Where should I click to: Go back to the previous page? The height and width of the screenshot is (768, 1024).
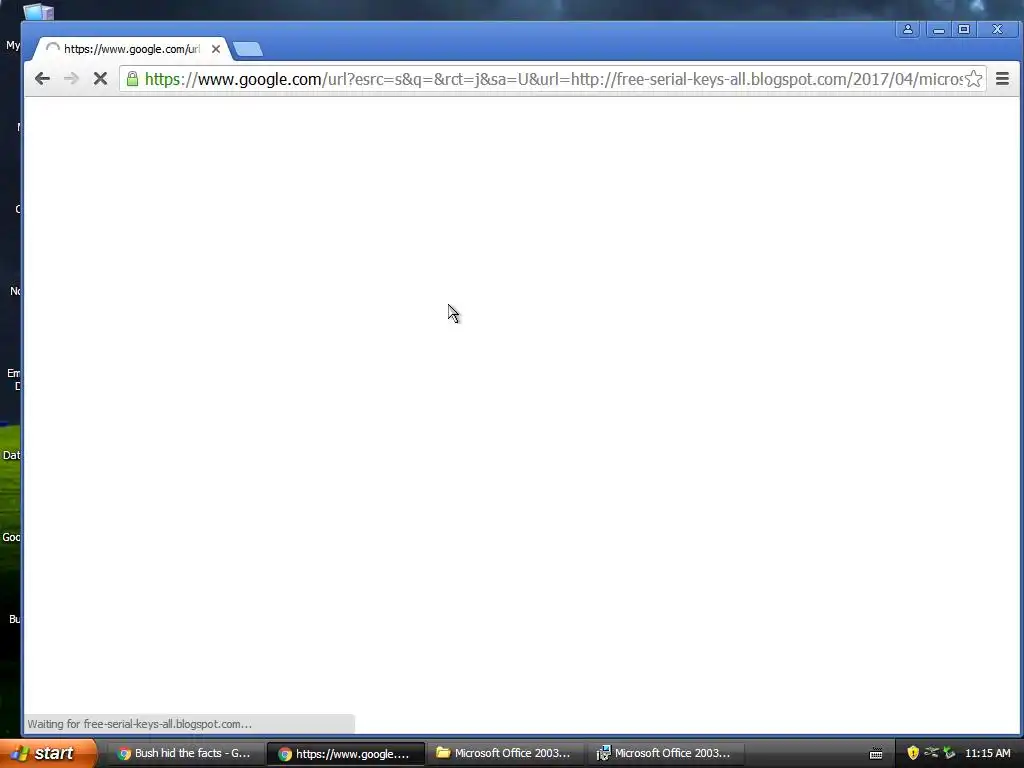[42, 79]
